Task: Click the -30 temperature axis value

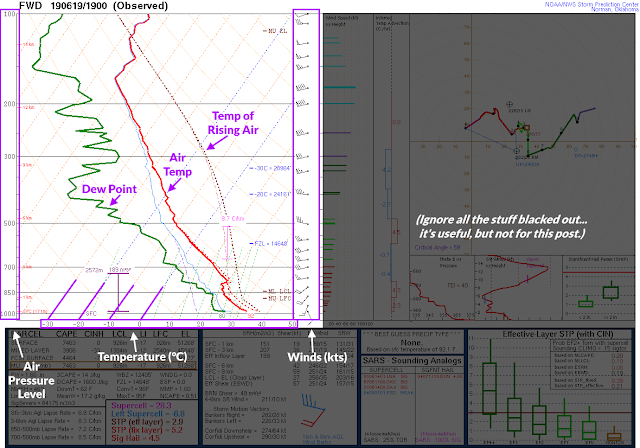Action: (48, 324)
